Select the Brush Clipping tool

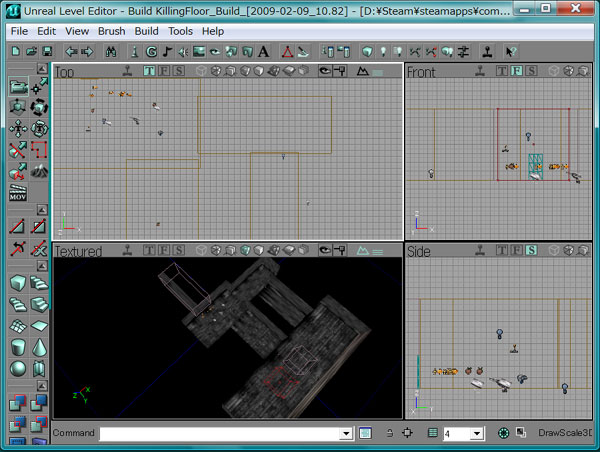tap(18, 150)
